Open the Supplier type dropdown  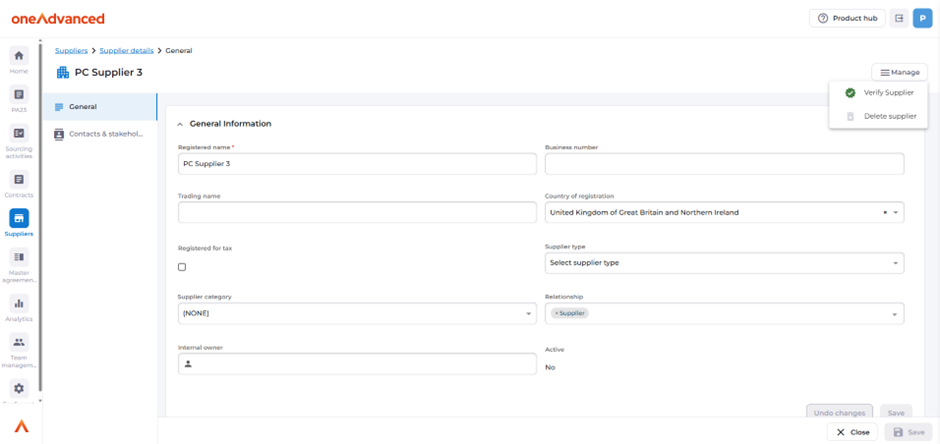coord(724,263)
